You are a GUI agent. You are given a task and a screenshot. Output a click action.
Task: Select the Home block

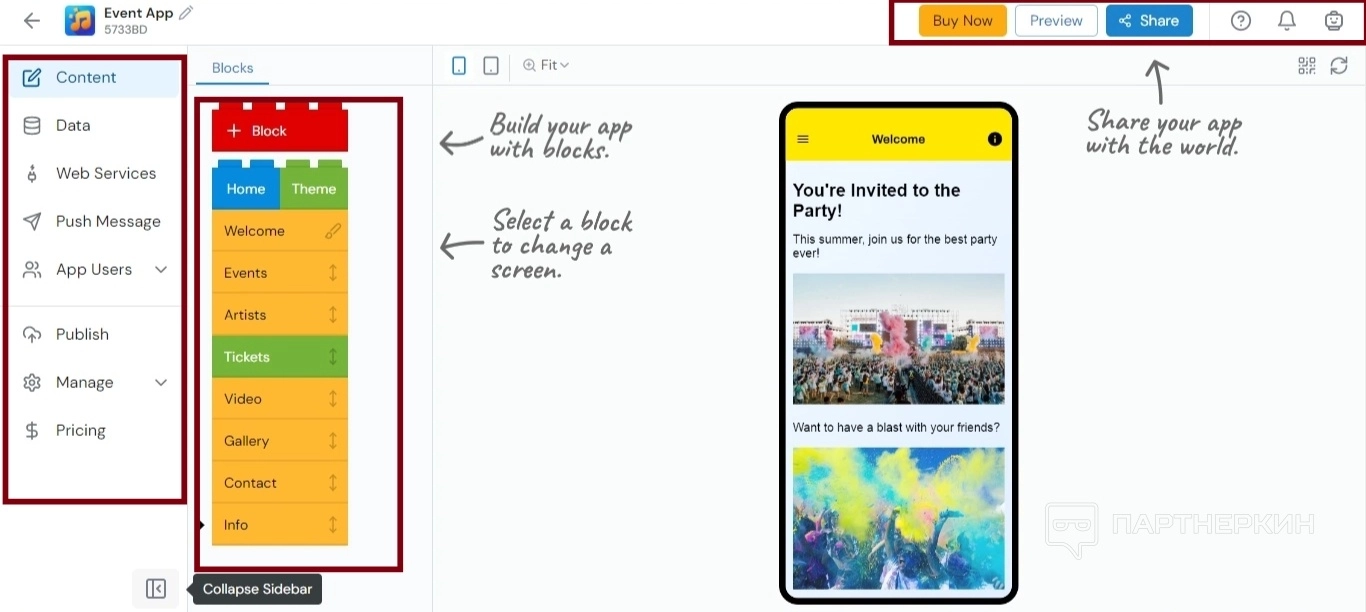click(x=246, y=188)
